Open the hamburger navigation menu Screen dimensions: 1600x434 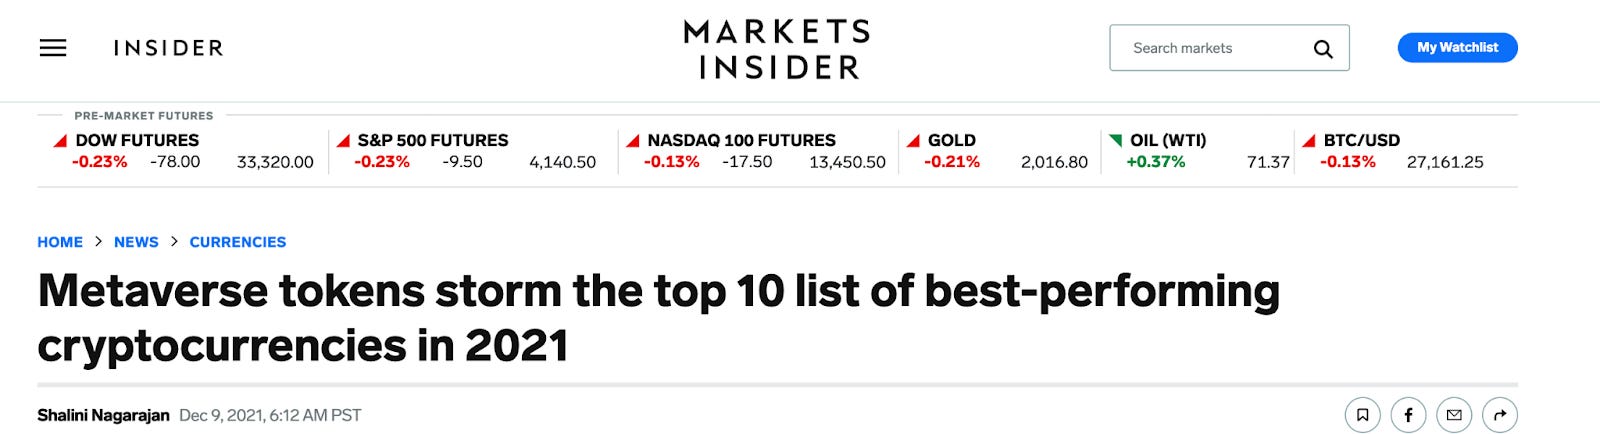(x=53, y=48)
